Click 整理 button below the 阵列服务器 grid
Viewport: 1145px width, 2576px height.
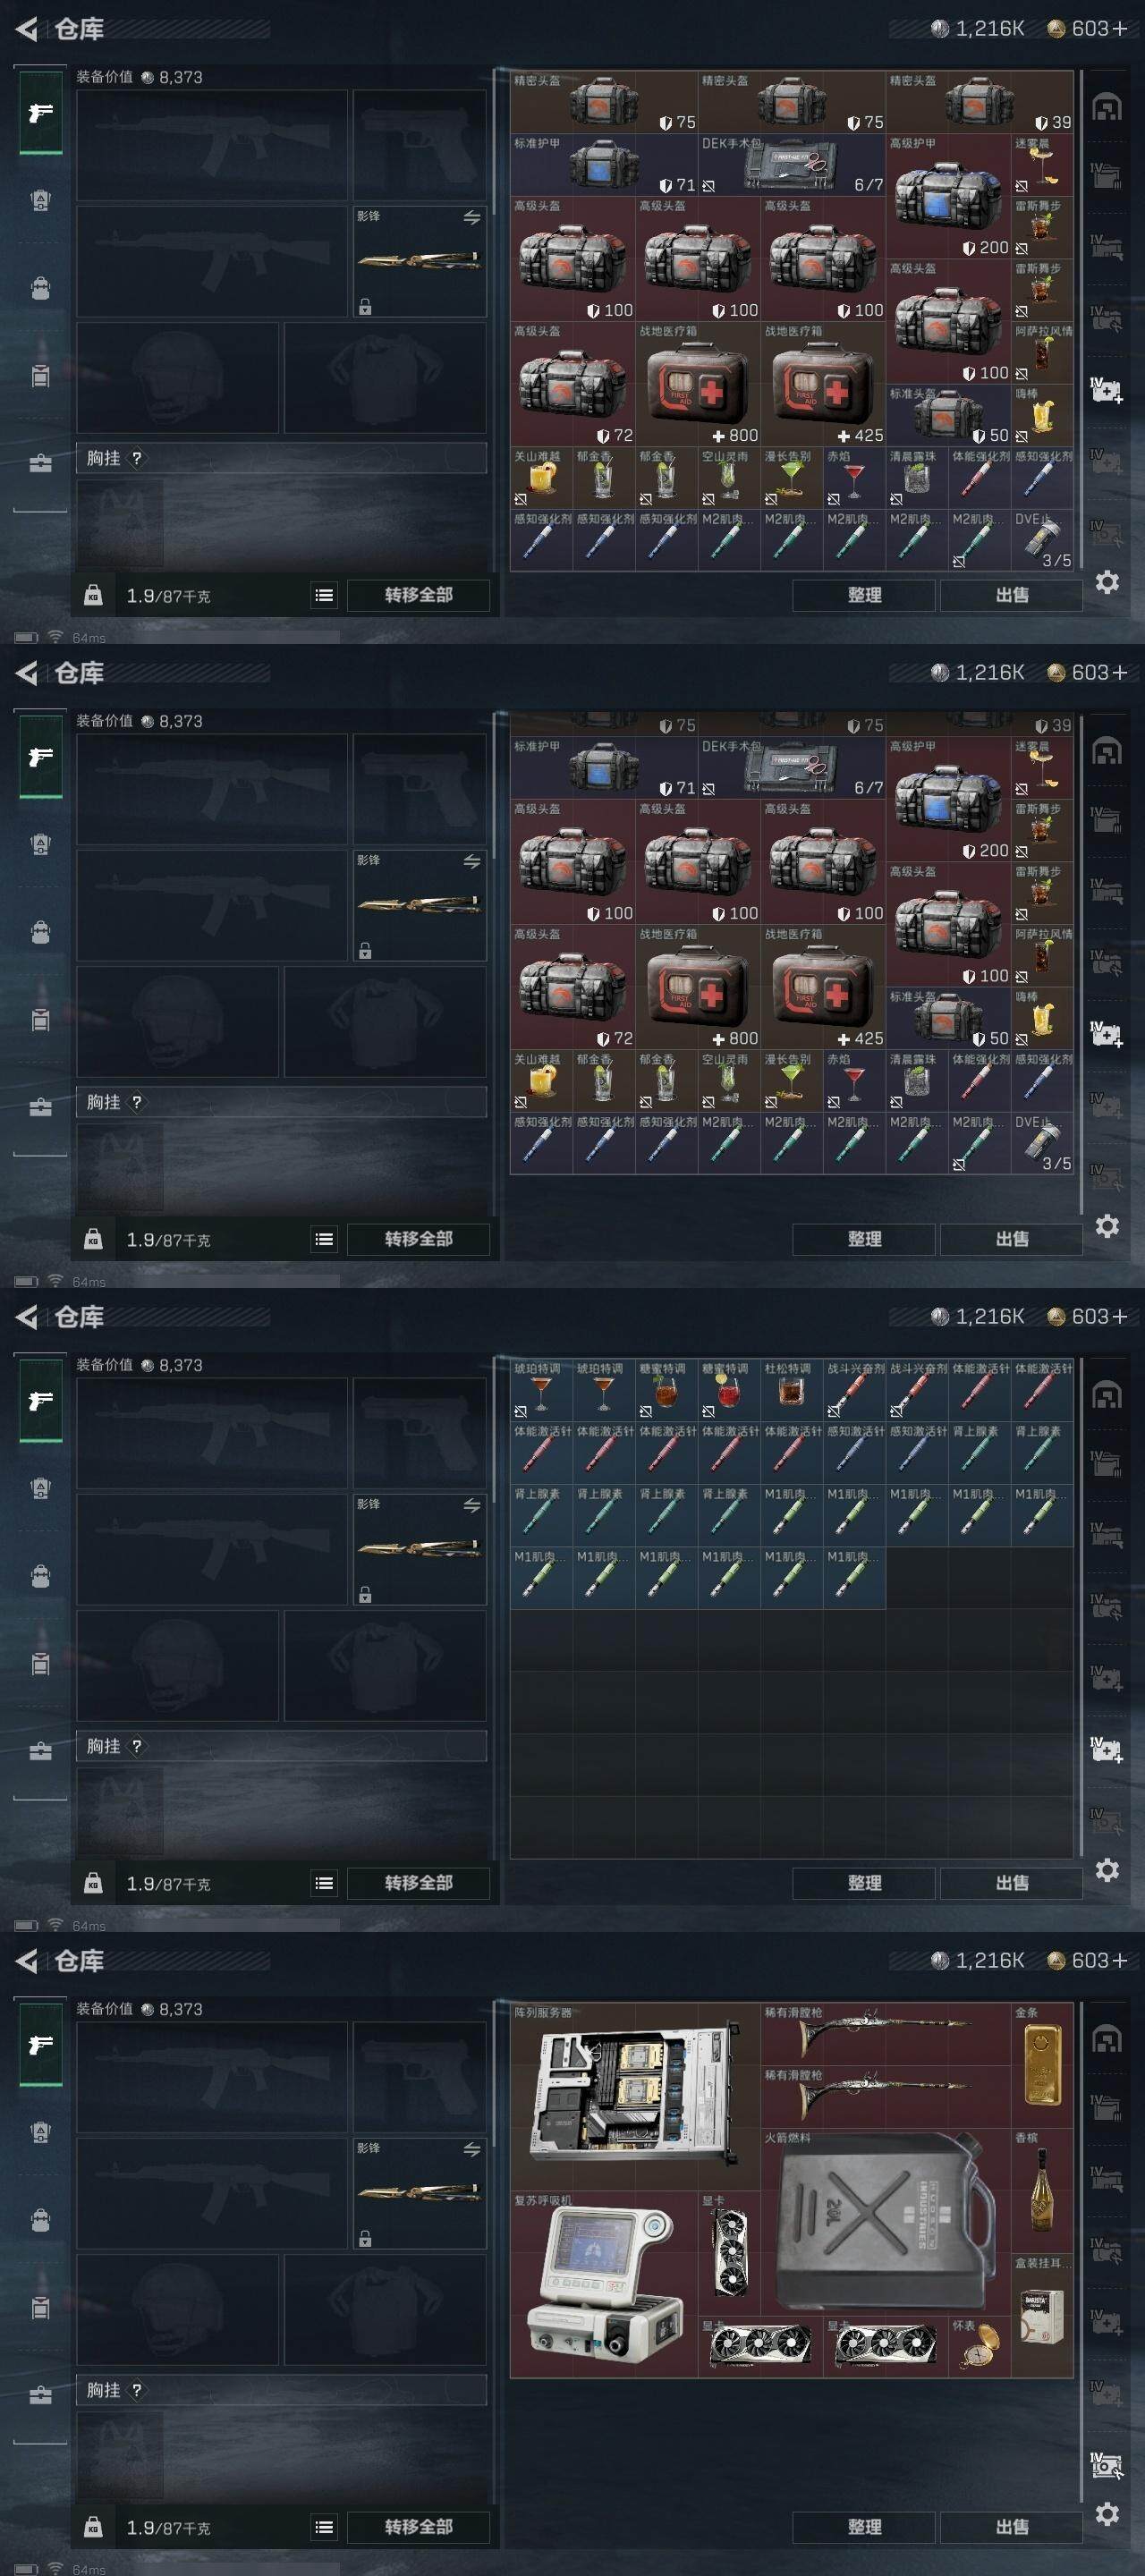(864, 2527)
